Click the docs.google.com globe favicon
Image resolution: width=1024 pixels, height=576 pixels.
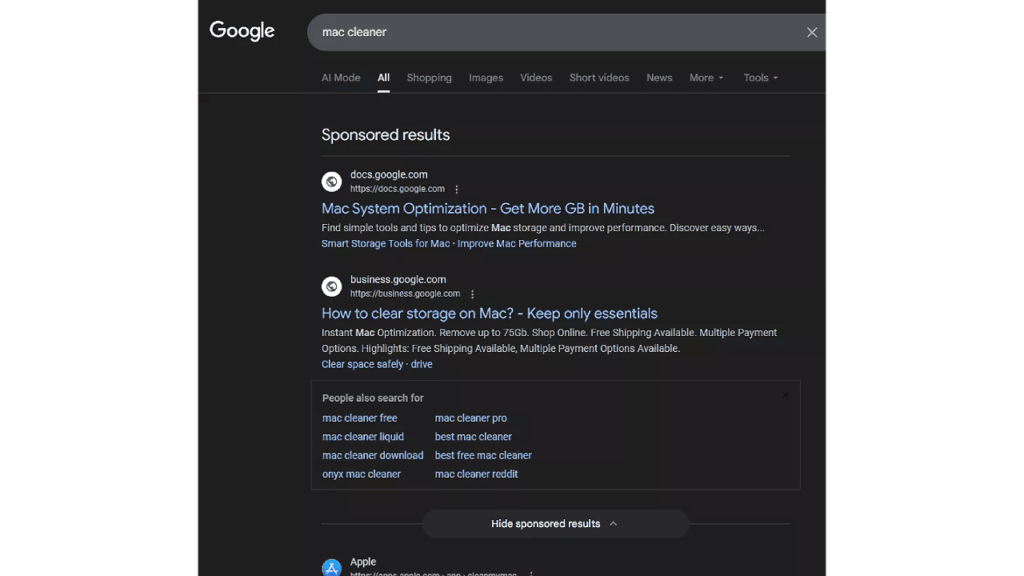(332, 182)
